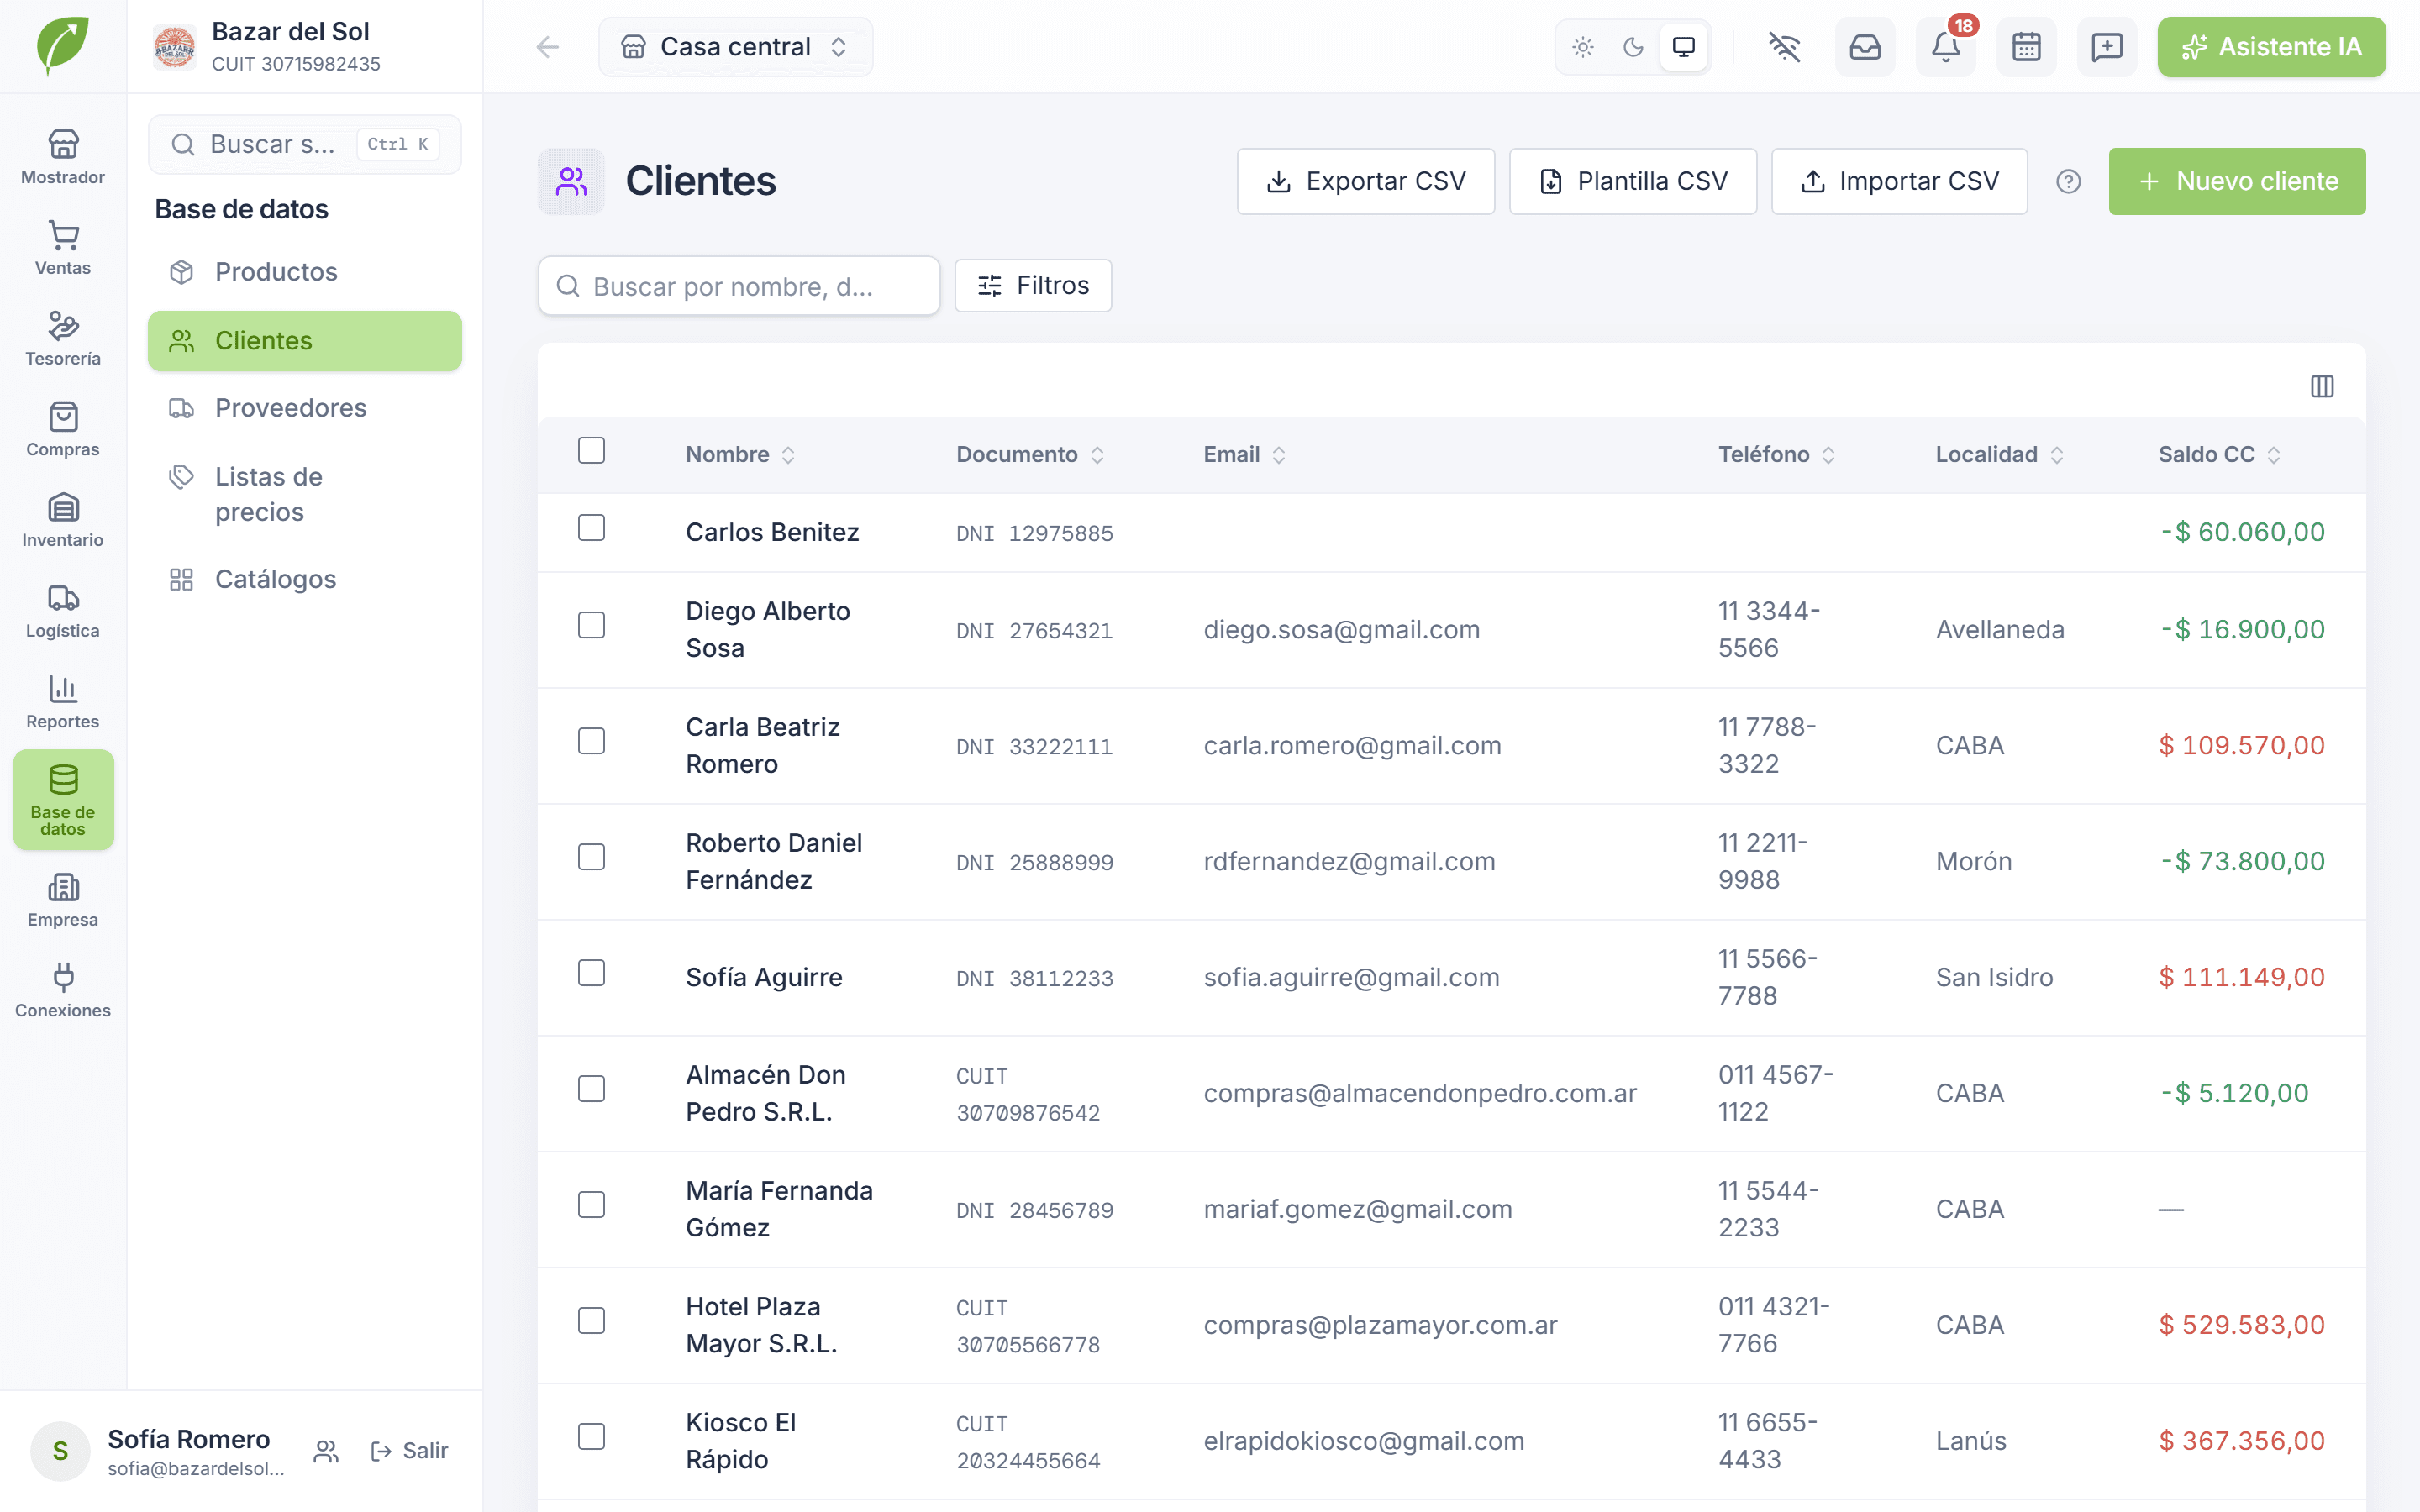Image resolution: width=2420 pixels, height=1512 pixels.
Task: Open Proveedores menu item
Action: [x=304, y=408]
